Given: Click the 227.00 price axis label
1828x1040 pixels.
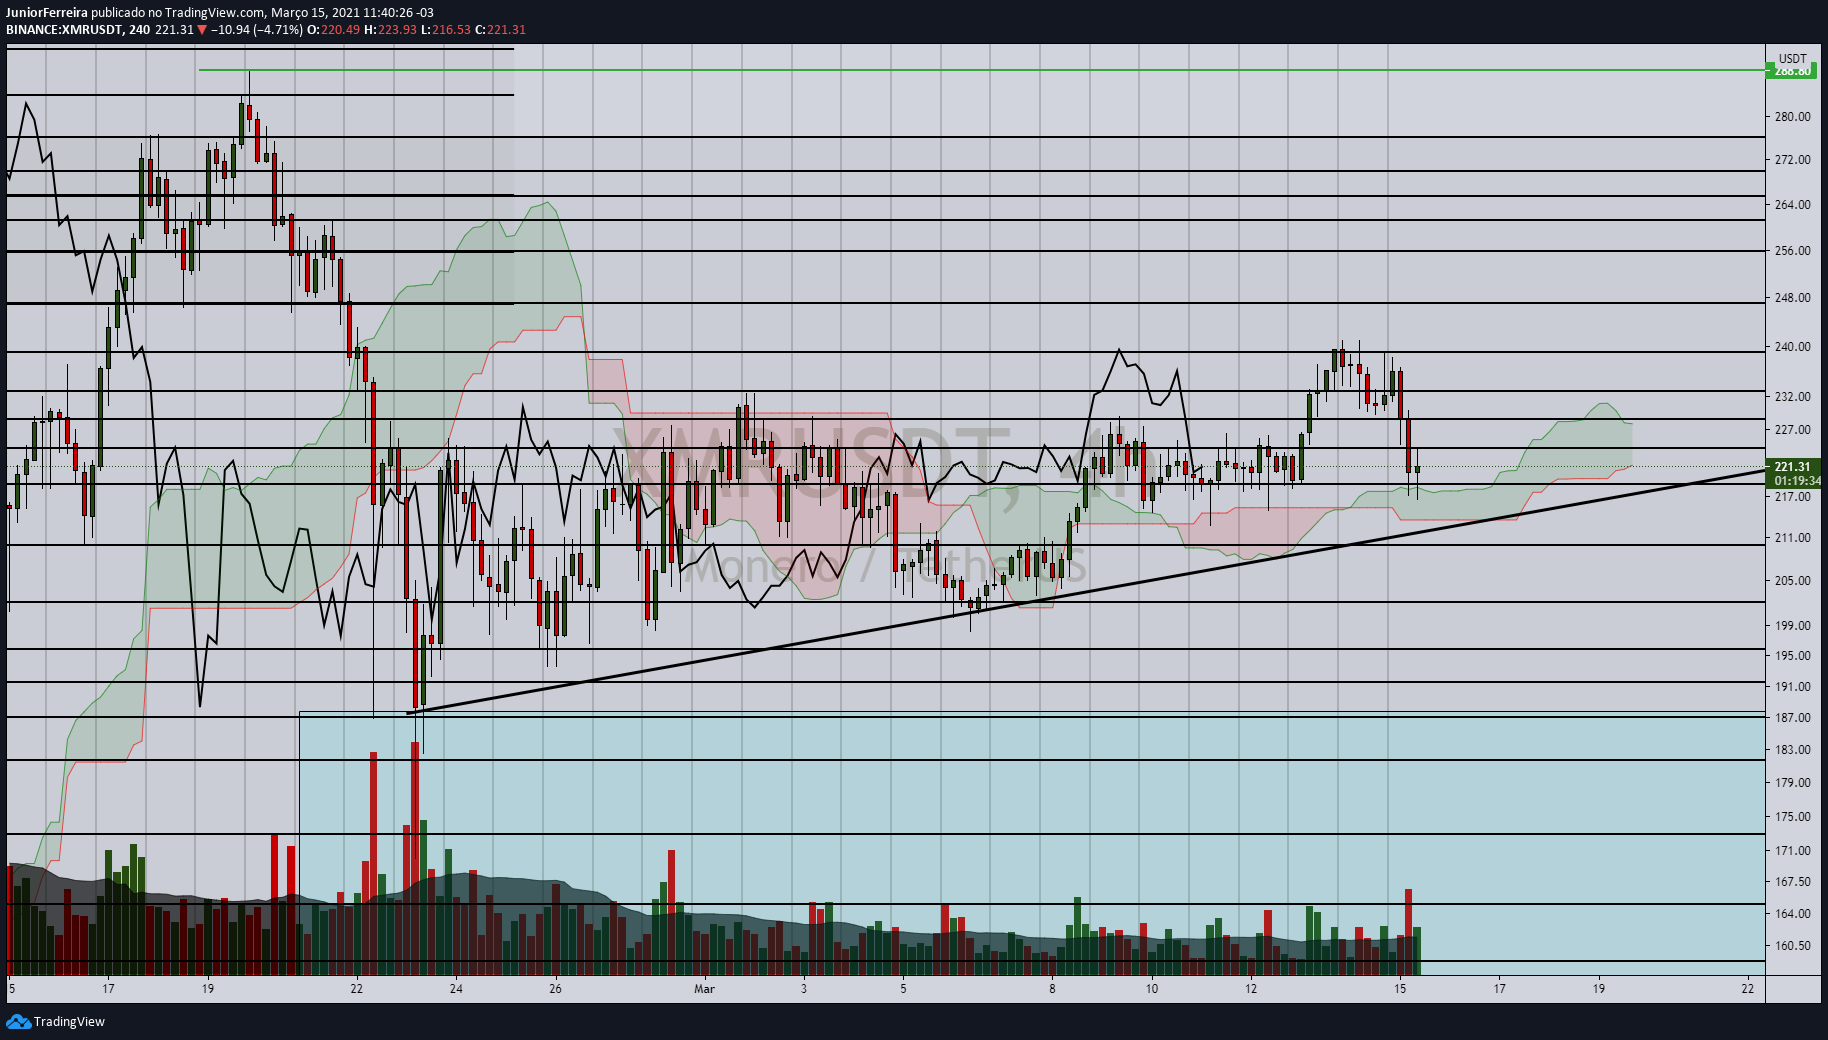Looking at the screenshot, I should (1792, 430).
